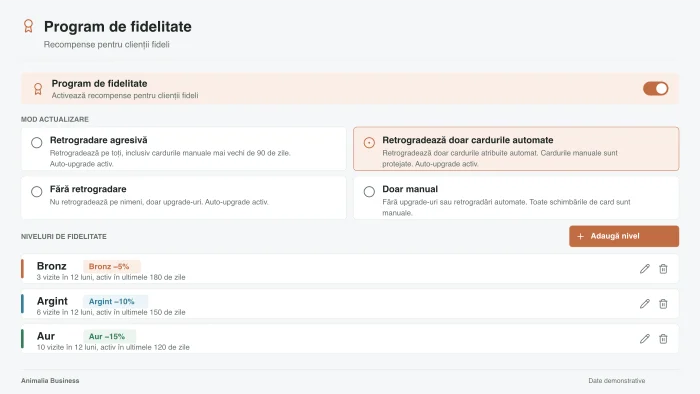Screen dimensions: 700x394
Task: Click '6 vizite în 12 luni' description
Action: 111,312
